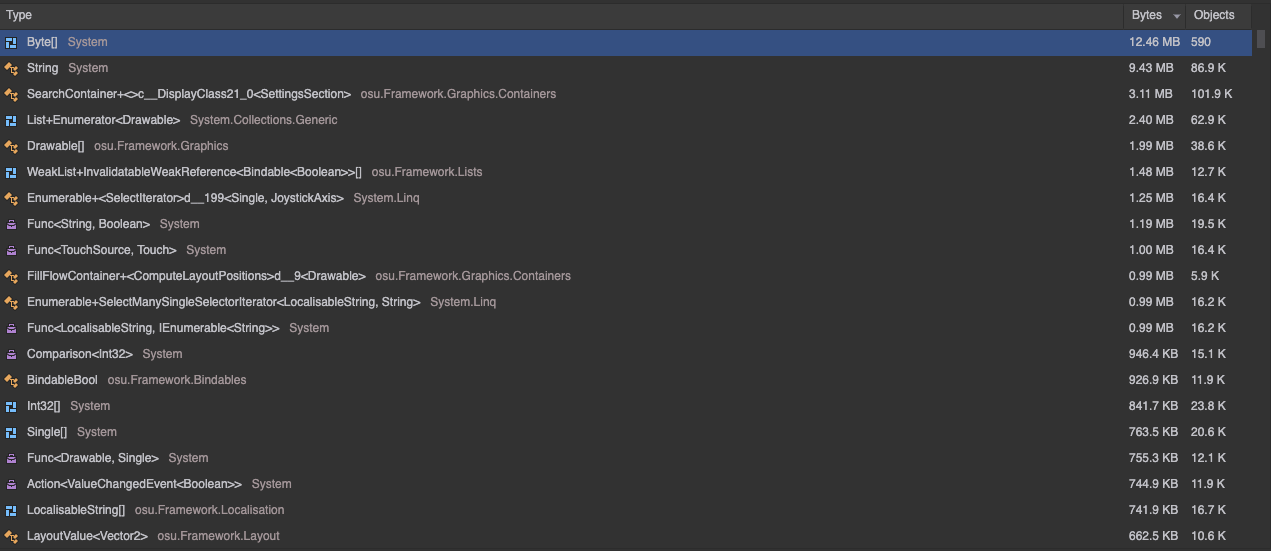1271x551 pixels.
Task: Click the 62.9 K objects count
Action: pos(1208,120)
